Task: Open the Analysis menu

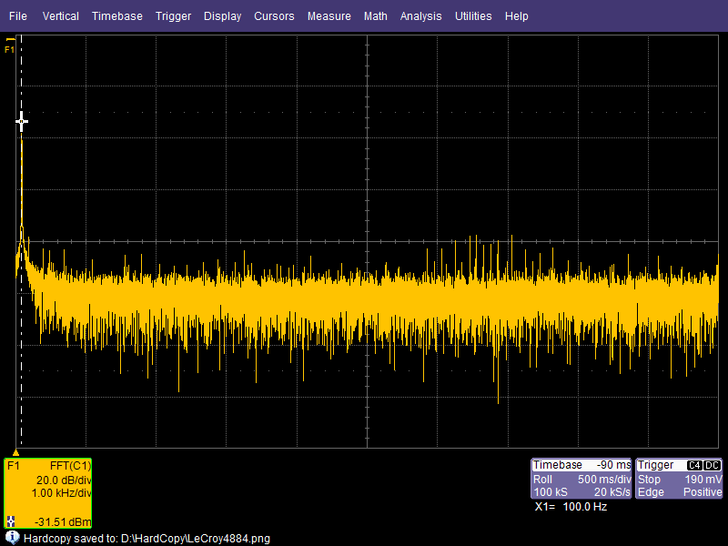Action: click(420, 16)
